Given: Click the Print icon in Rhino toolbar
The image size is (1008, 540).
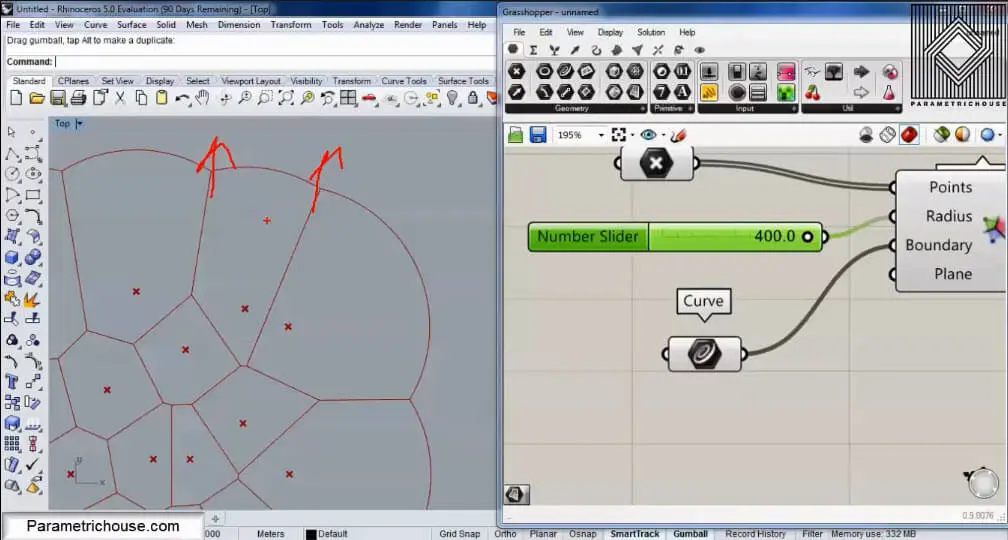Looking at the screenshot, I should click(x=78, y=98).
